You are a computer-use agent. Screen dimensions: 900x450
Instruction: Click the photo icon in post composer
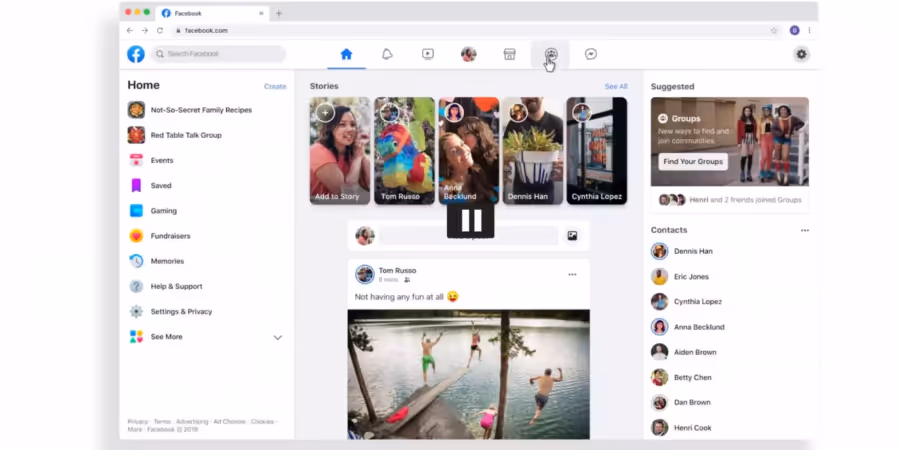tap(572, 236)
